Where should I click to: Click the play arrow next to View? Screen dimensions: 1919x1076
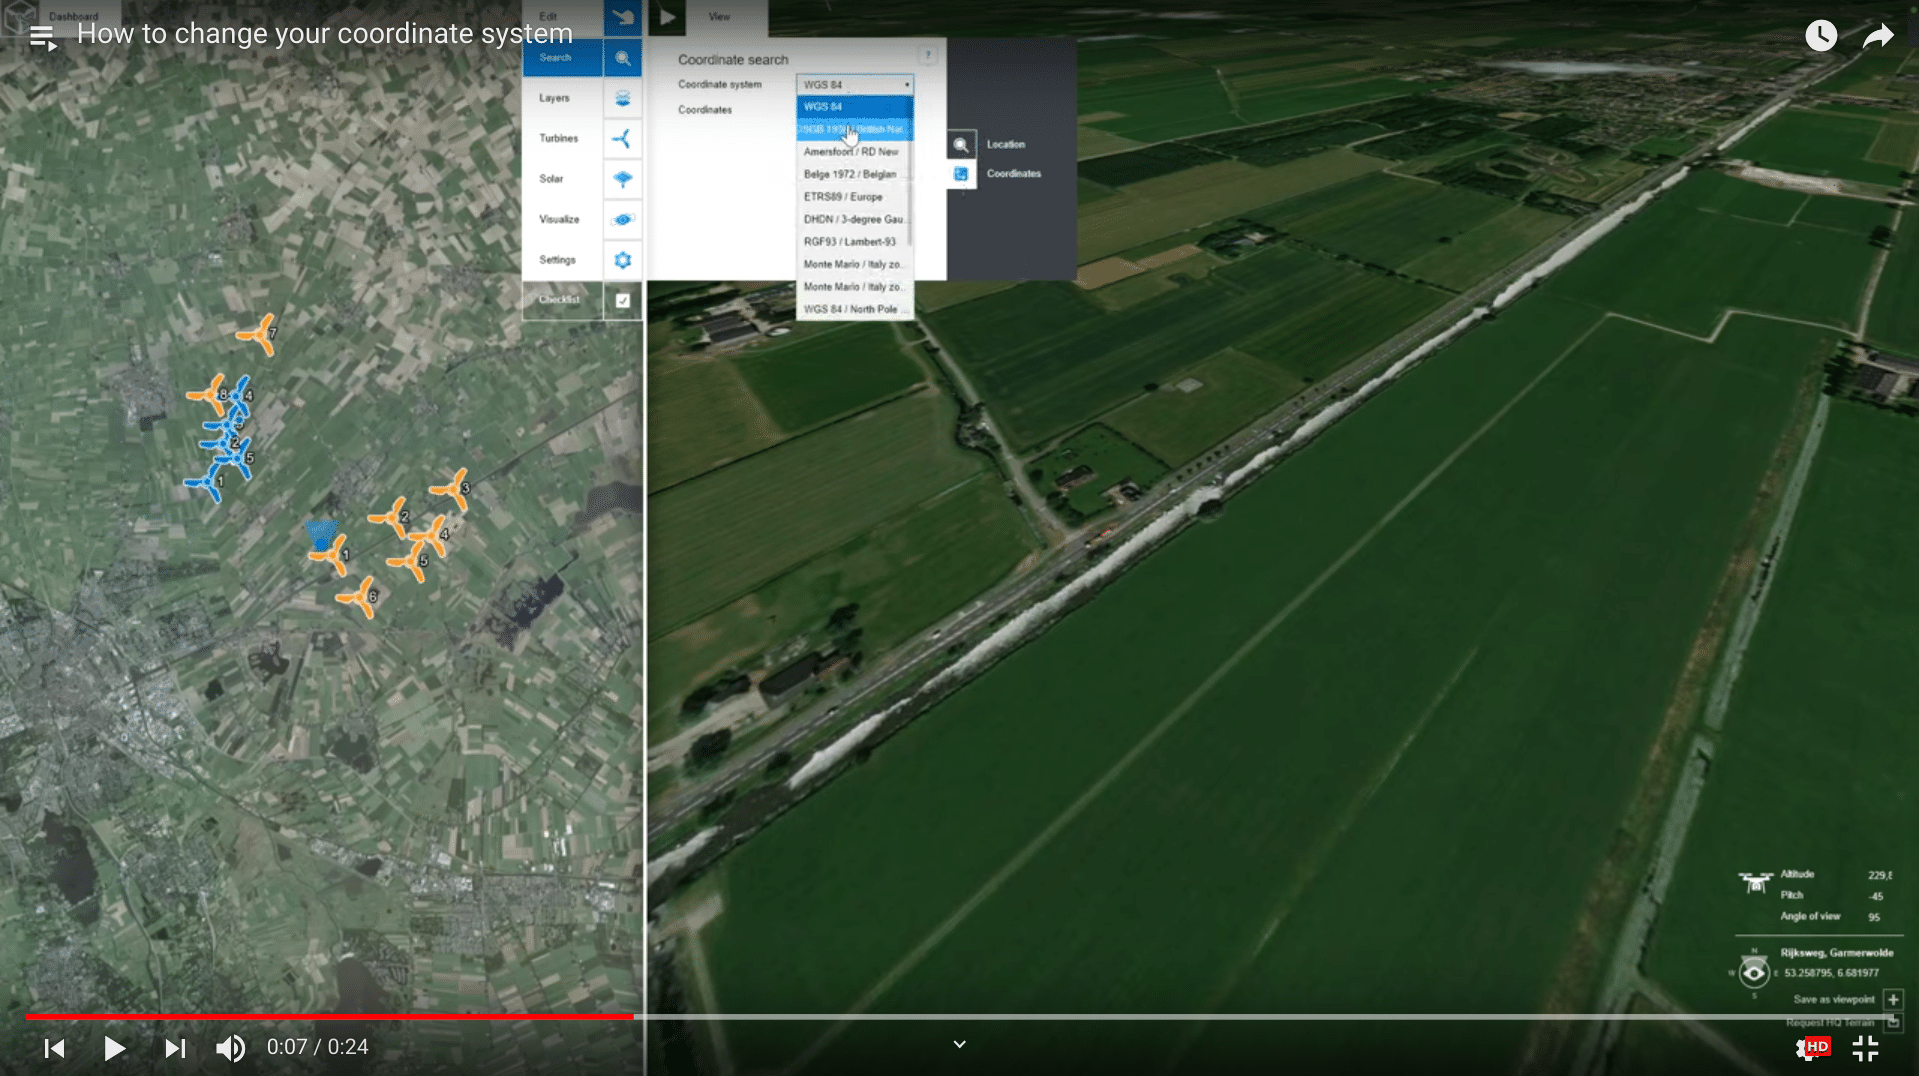point(668,17)
